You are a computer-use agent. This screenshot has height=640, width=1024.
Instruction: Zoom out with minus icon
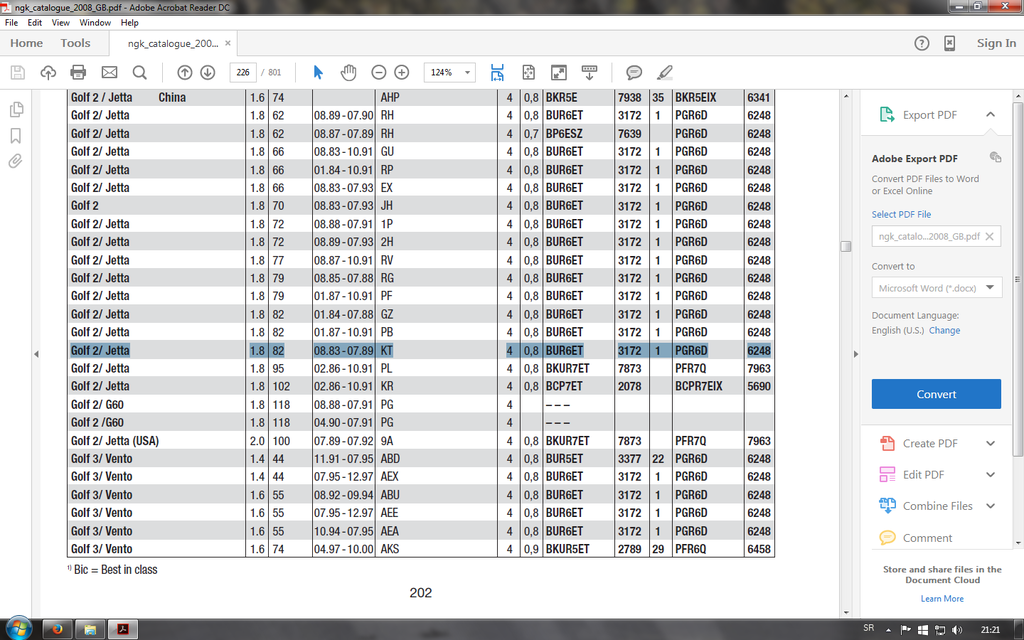pos(379,72)
